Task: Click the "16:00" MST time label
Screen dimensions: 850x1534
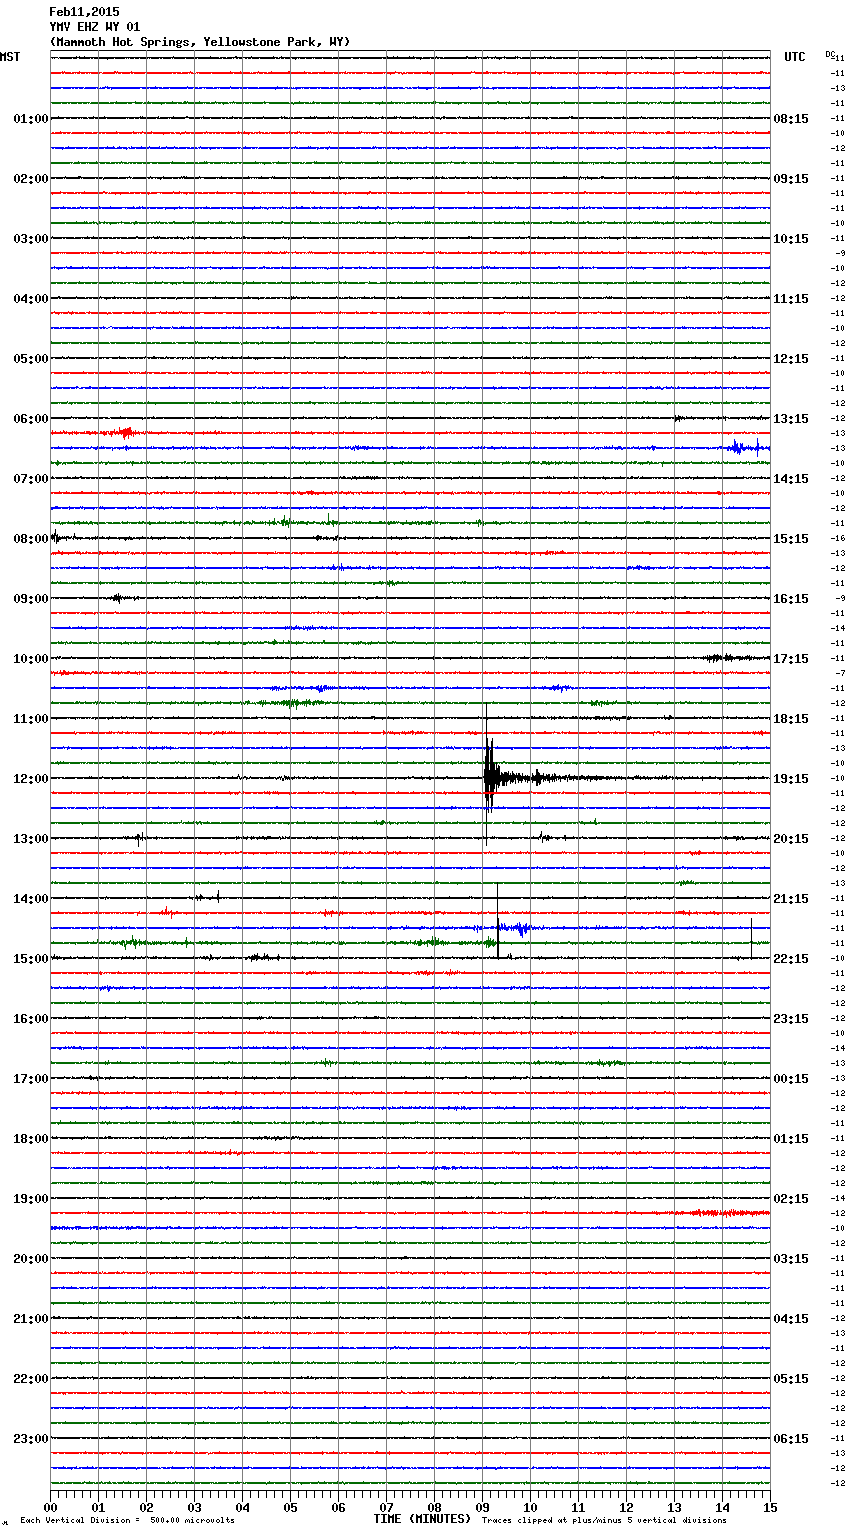Action: [x=31, y=1019]
